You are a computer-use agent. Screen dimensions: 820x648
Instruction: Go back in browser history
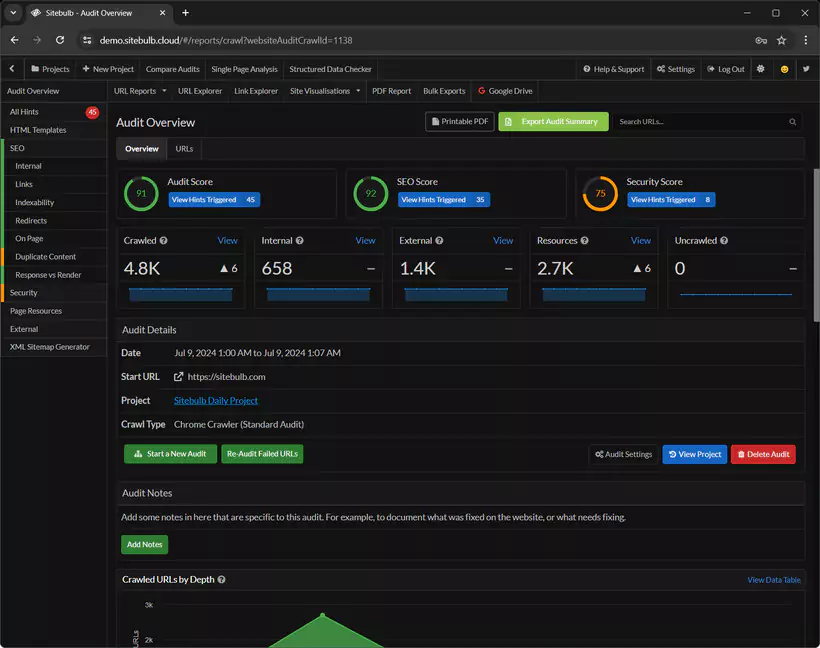(15, 40)
